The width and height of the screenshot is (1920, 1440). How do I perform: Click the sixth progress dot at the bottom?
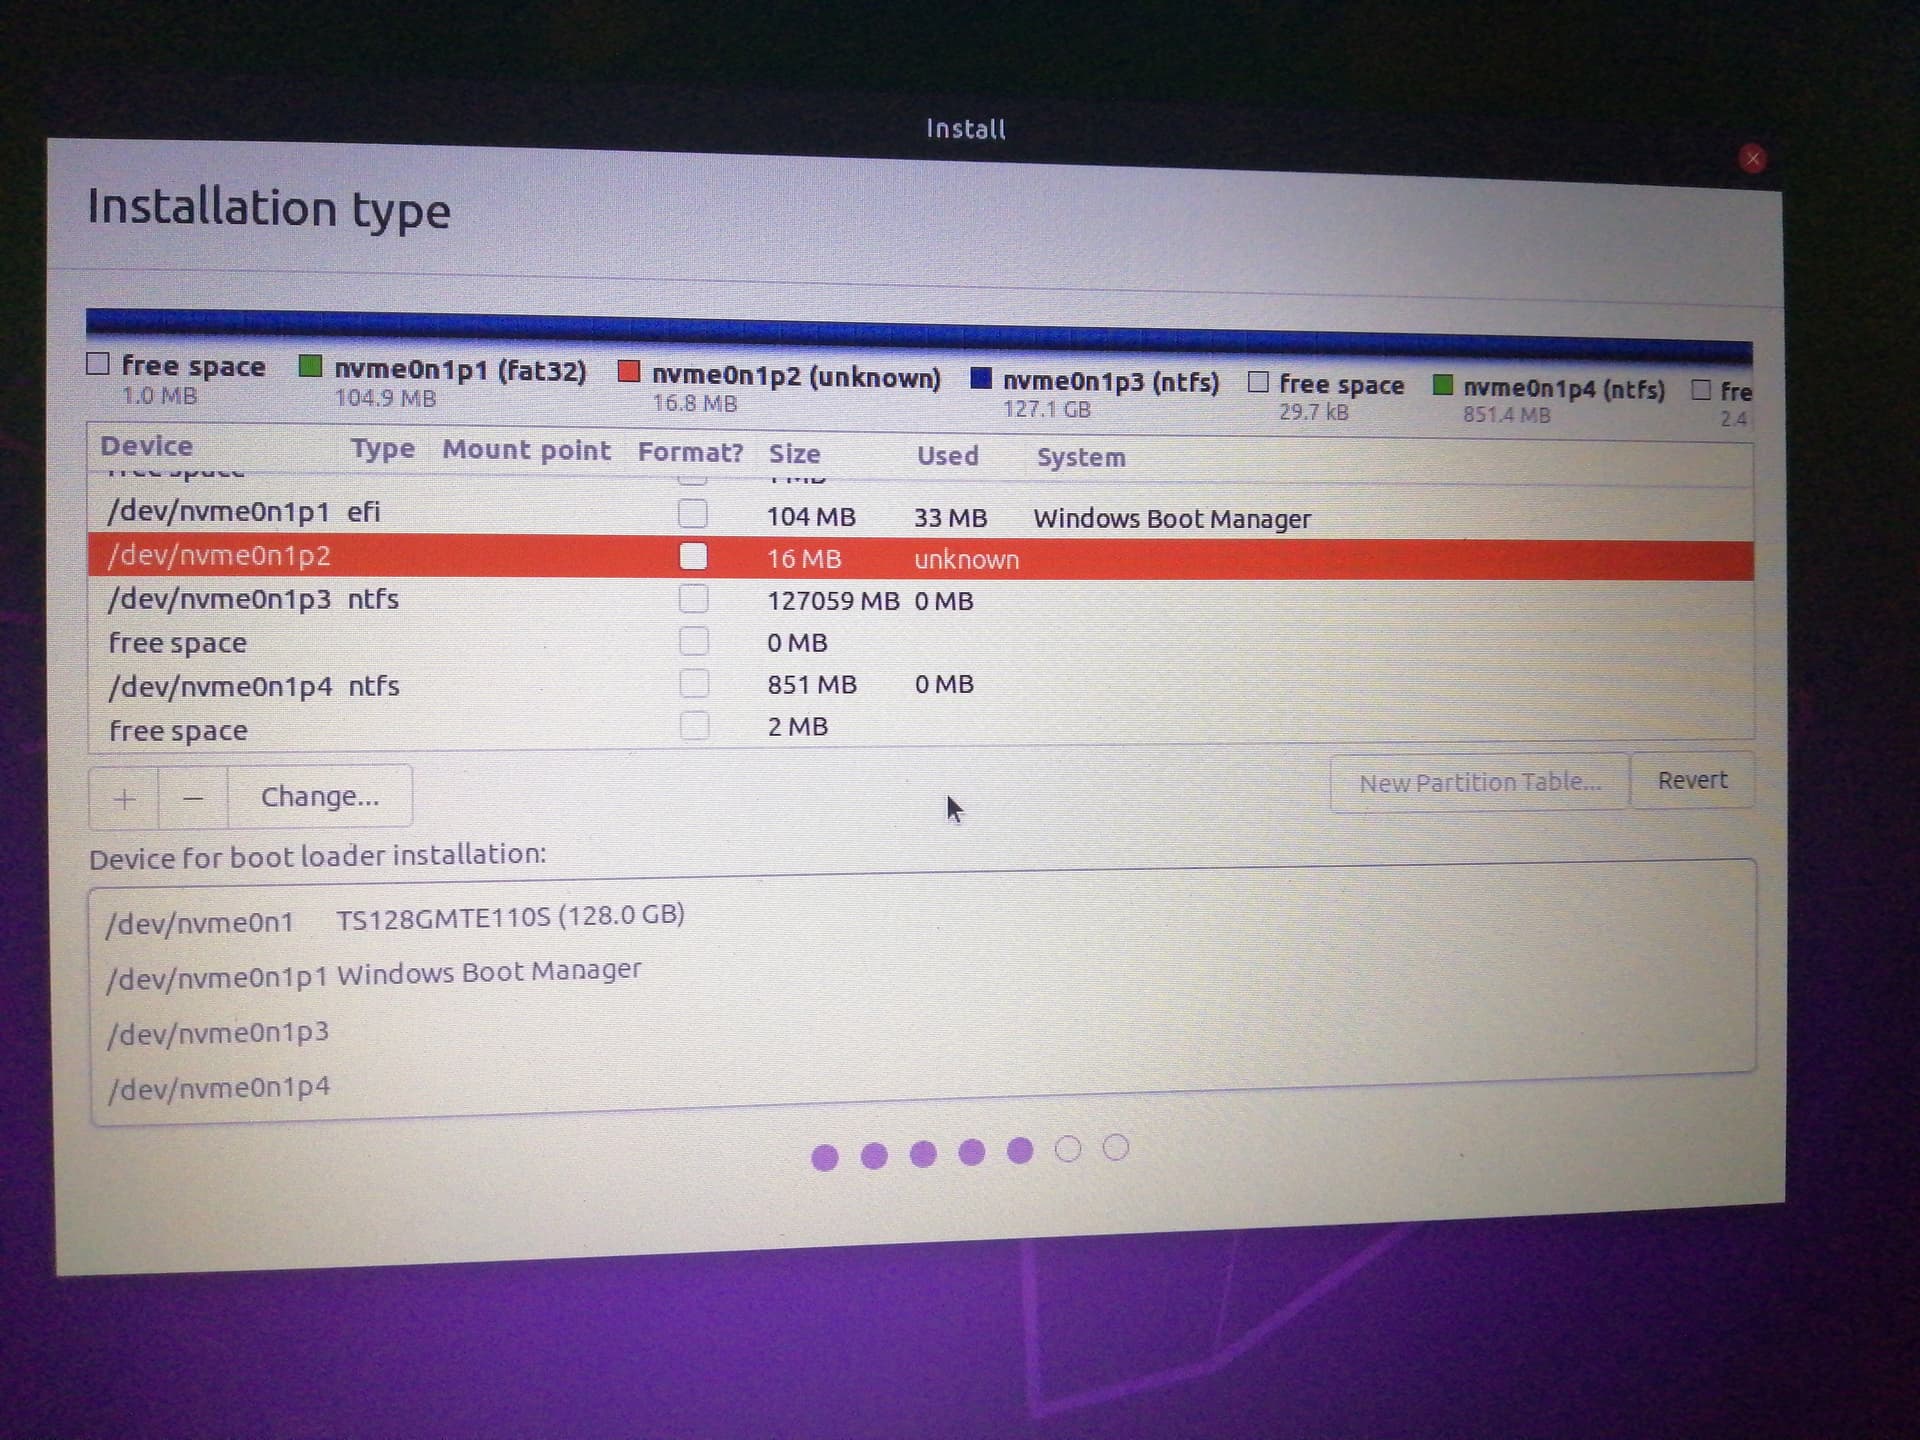tap(1069, 1149)
